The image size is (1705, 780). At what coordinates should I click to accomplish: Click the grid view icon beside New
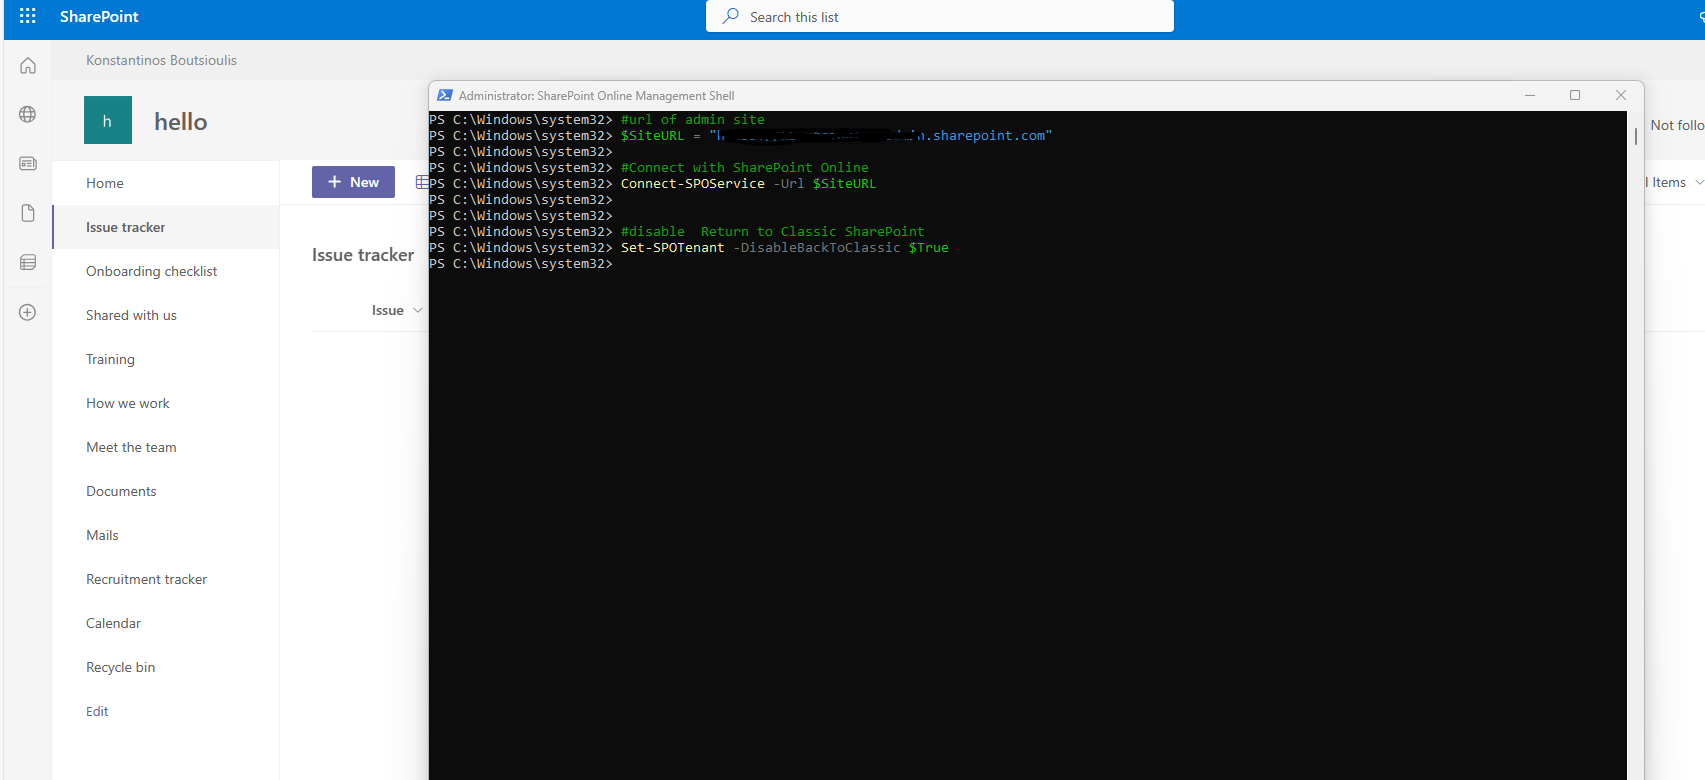pos(421,182)
